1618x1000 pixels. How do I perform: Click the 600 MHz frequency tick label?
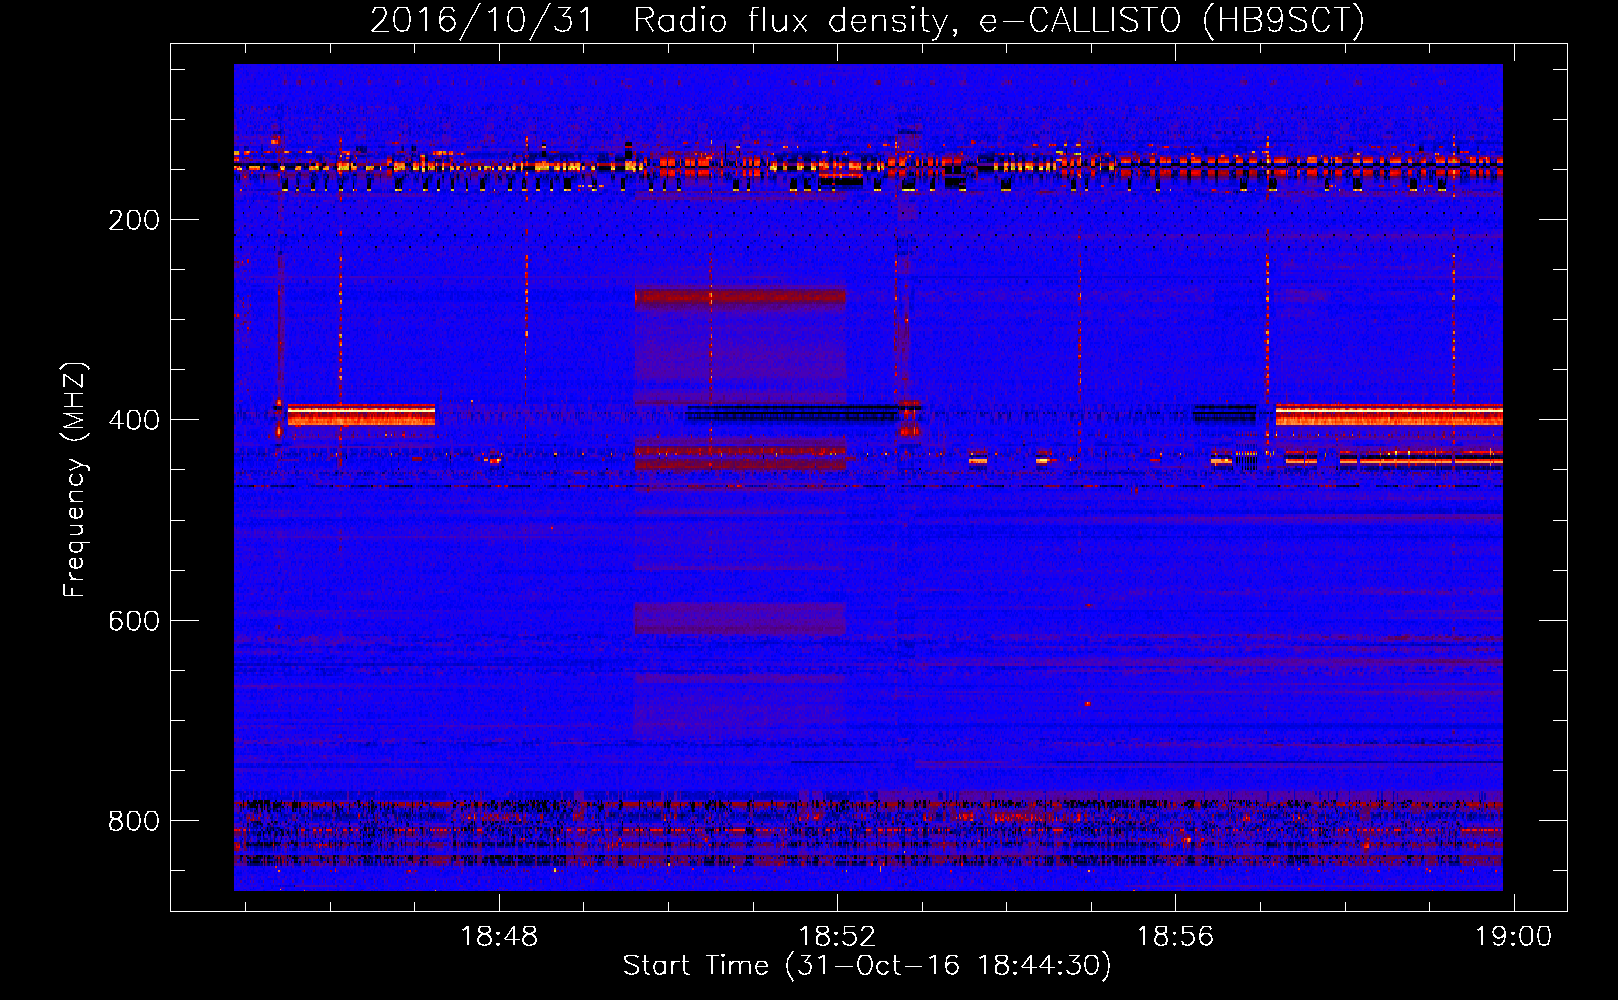click(x=134, y=621)
